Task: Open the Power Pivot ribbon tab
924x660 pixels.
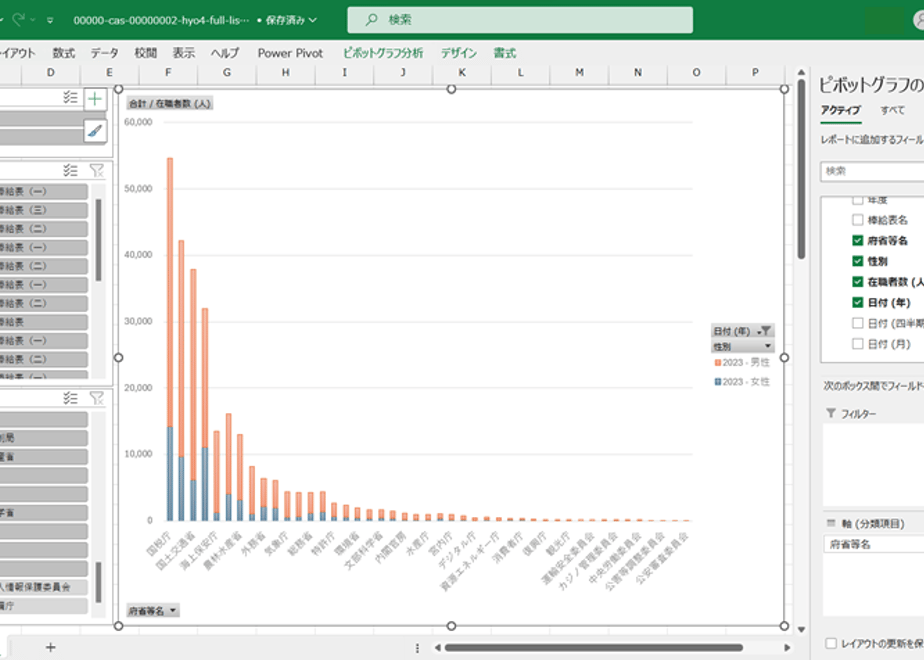Action: point(290,53)
